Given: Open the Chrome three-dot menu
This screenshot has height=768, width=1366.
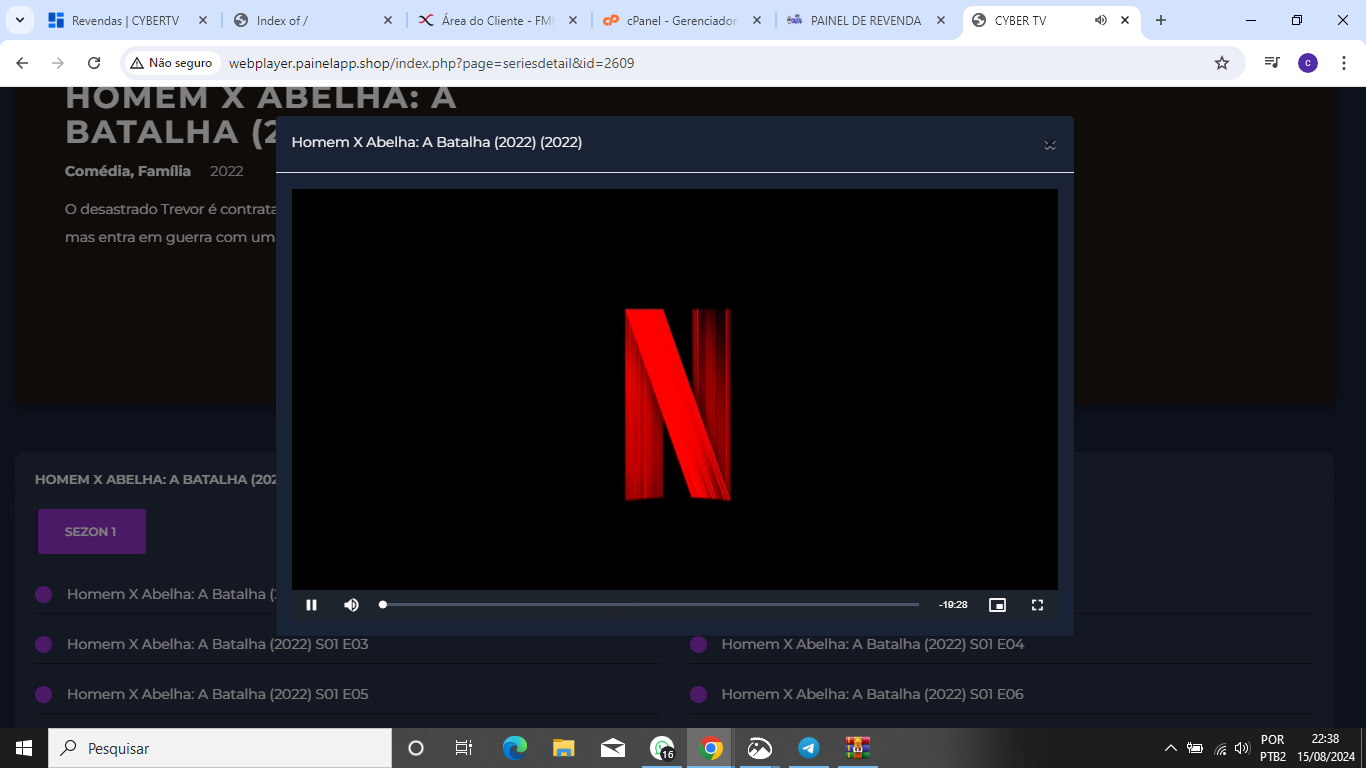Looking at the screenshot, I should (x=1344, y=61).
